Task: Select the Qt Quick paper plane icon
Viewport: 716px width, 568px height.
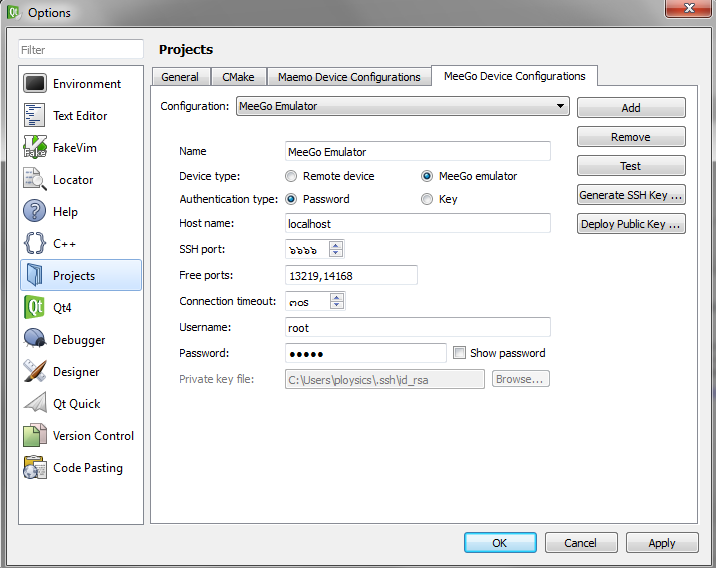Action: click(x=35, y=403)
